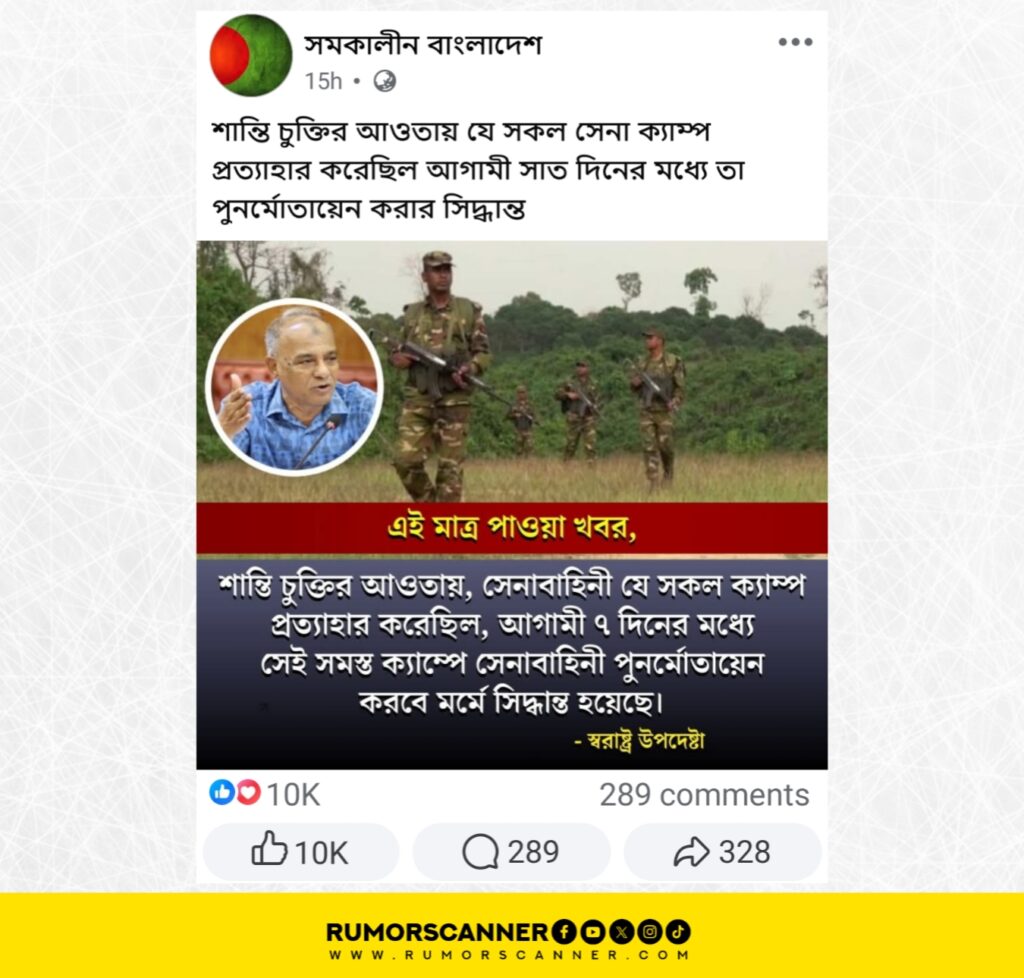Click the blue like reaction icon

(x=222, y=792)
